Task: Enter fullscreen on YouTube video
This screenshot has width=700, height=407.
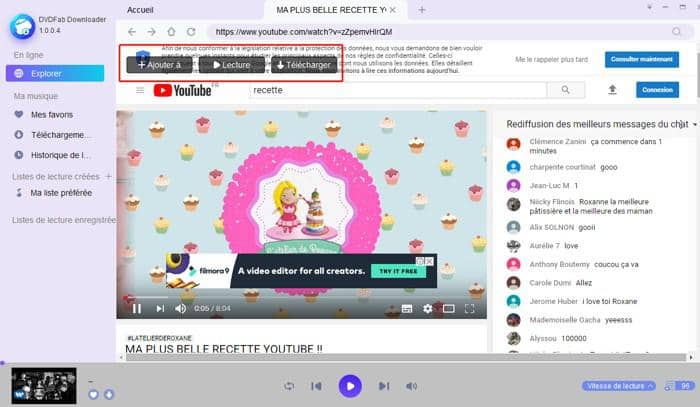Action: [470, 308]
